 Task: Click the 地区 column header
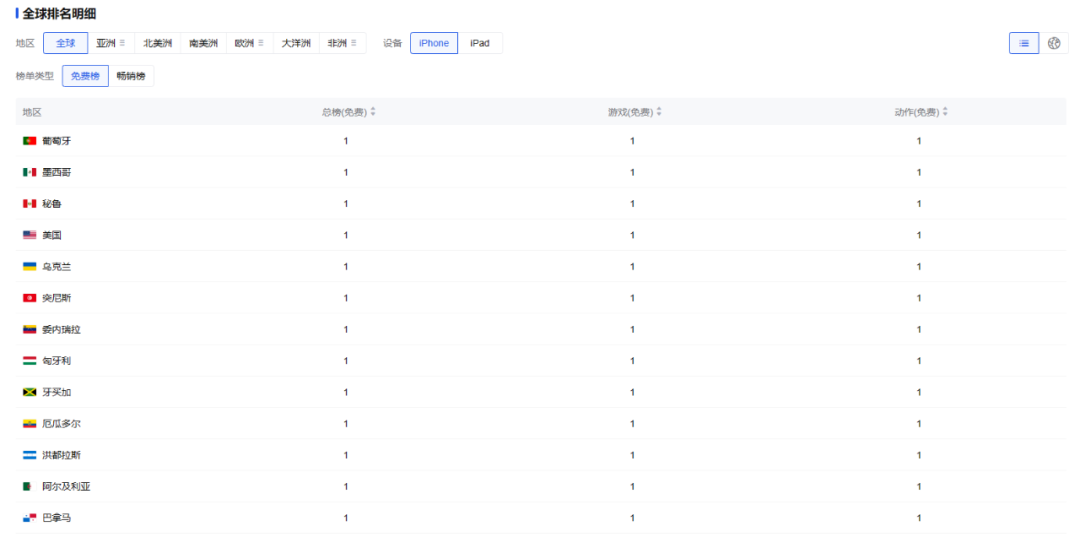pyautogui.click(x=32, y=112)
